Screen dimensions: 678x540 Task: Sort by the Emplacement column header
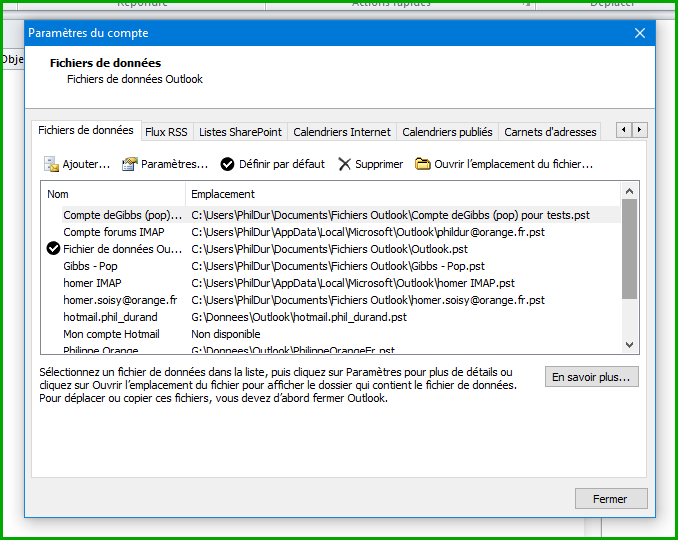click(403, 194)
